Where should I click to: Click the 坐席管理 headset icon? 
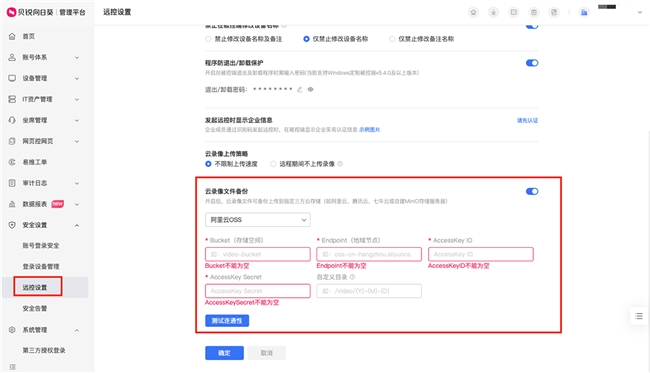[12, 120]
